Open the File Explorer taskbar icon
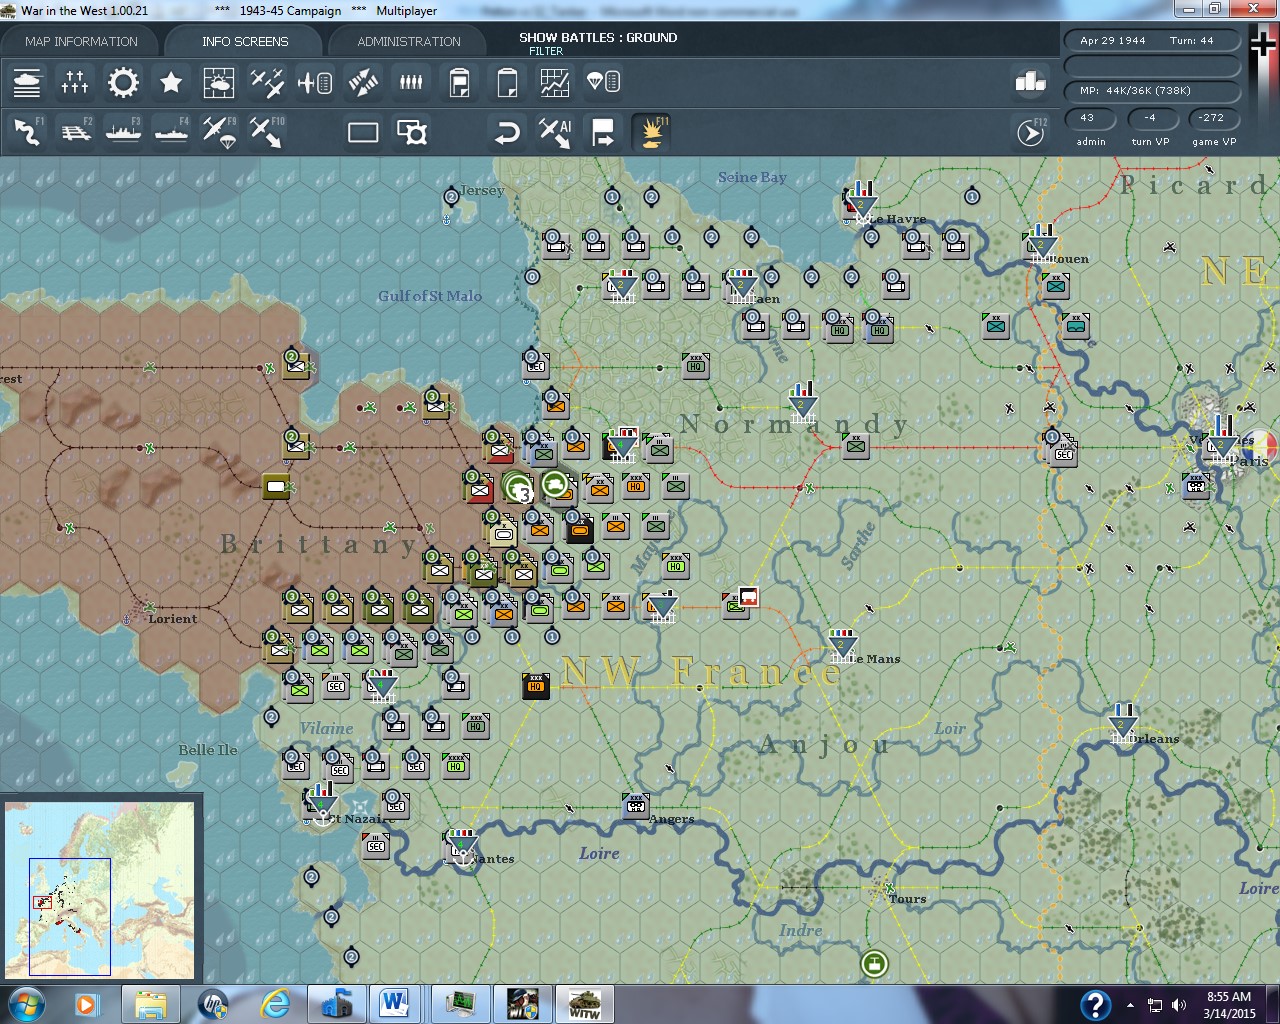The image size is (1280, 1024). tap(151, 1004)
